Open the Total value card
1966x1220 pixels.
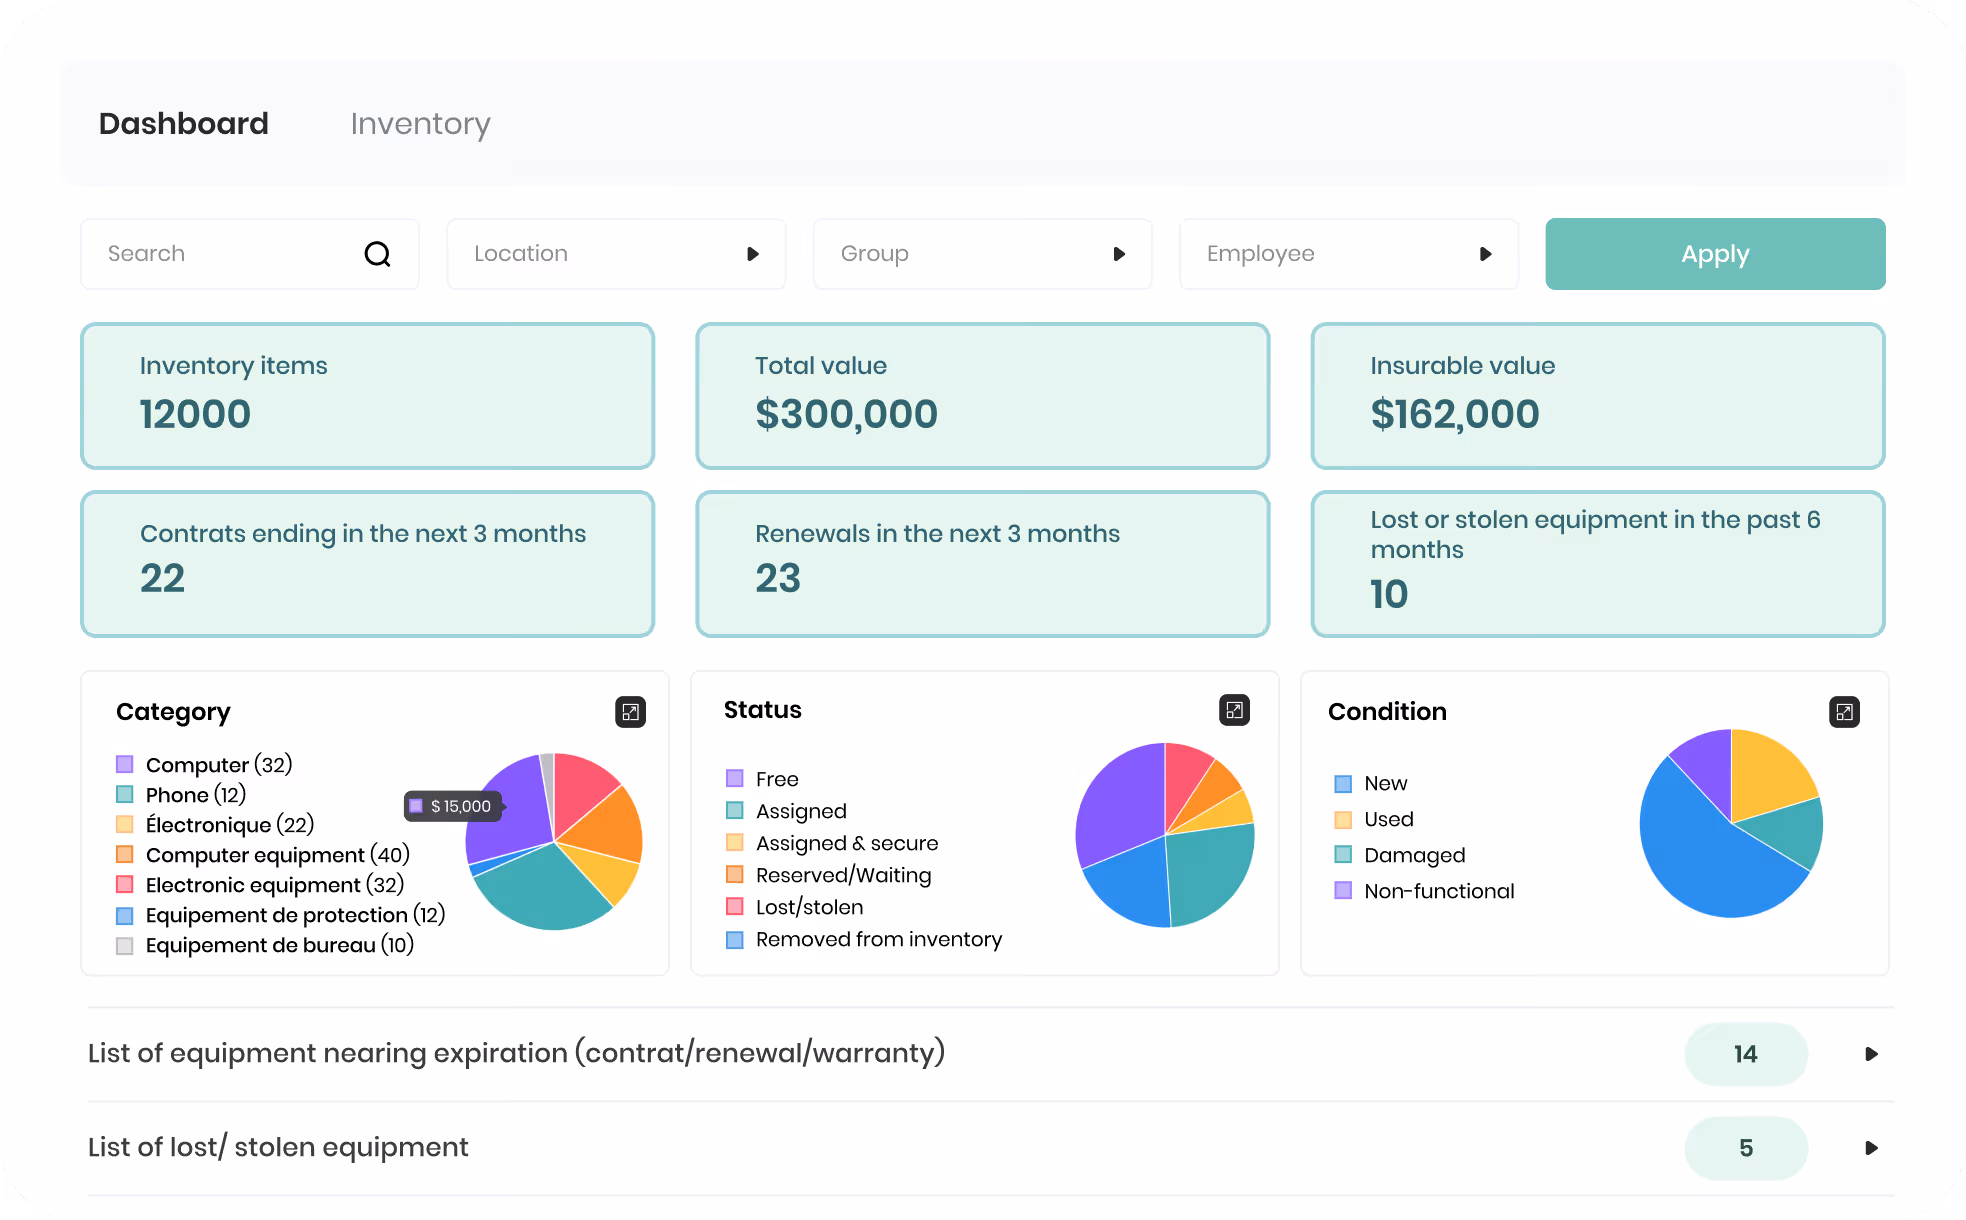983,396
